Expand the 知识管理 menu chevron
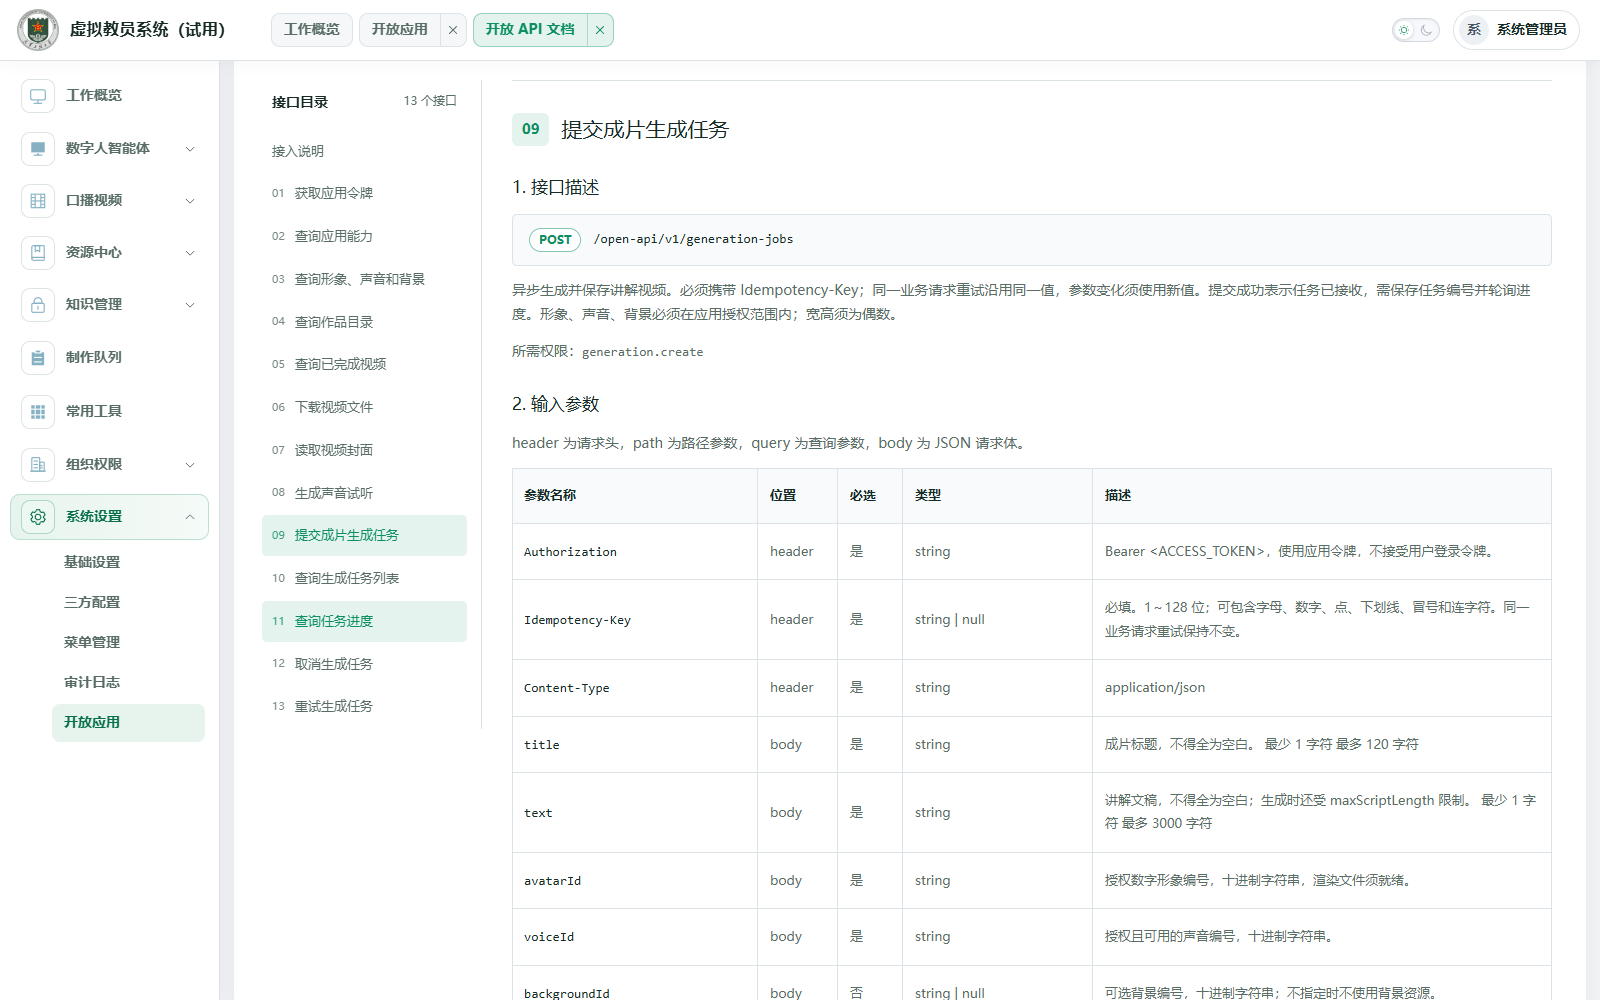This screenshot has height=1000, width=1600. tap(190, 305)
